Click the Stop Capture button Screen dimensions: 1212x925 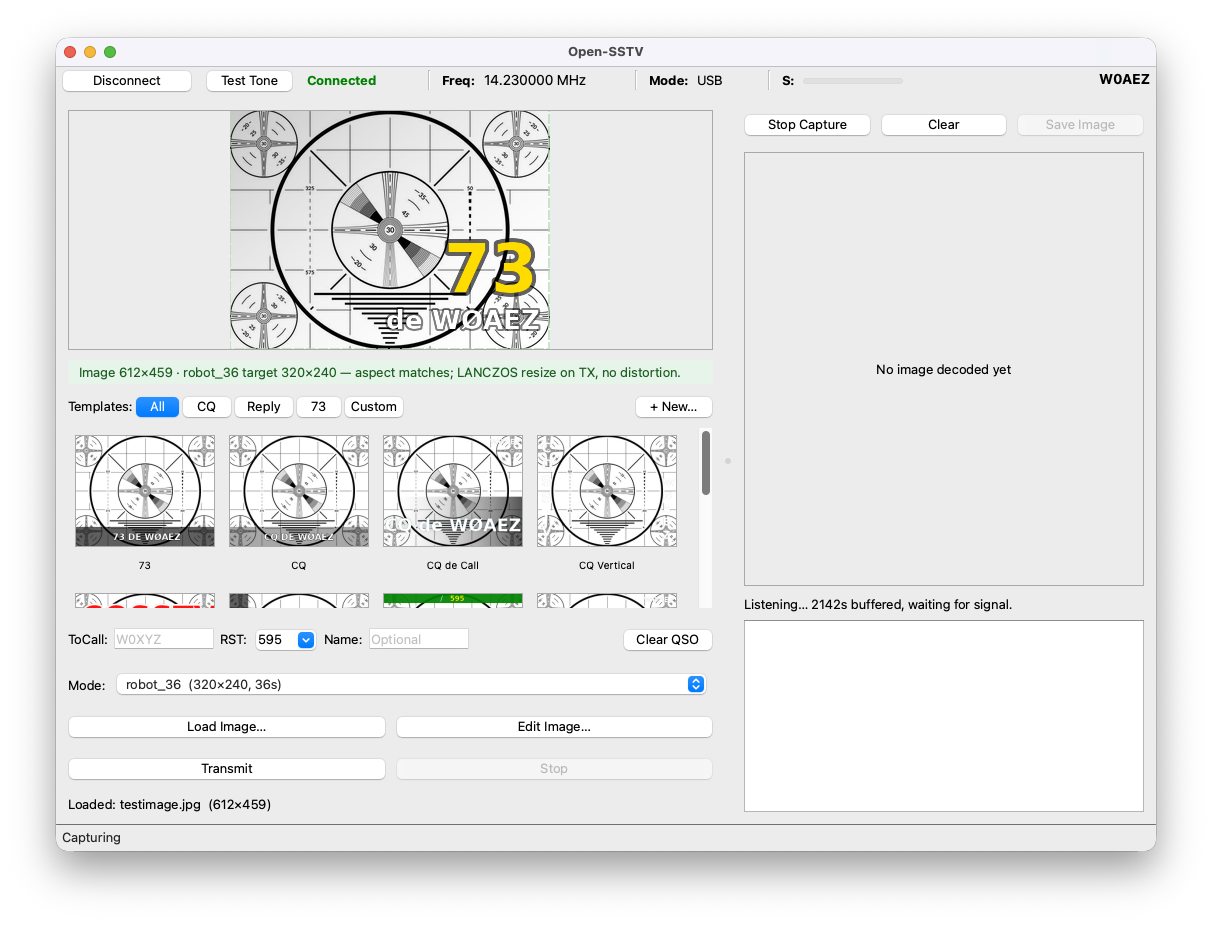(807, 125)
